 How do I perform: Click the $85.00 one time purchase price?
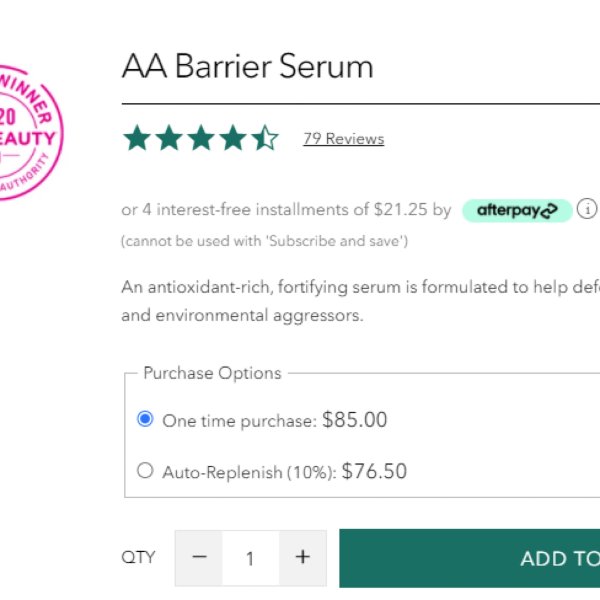(354, 419)
